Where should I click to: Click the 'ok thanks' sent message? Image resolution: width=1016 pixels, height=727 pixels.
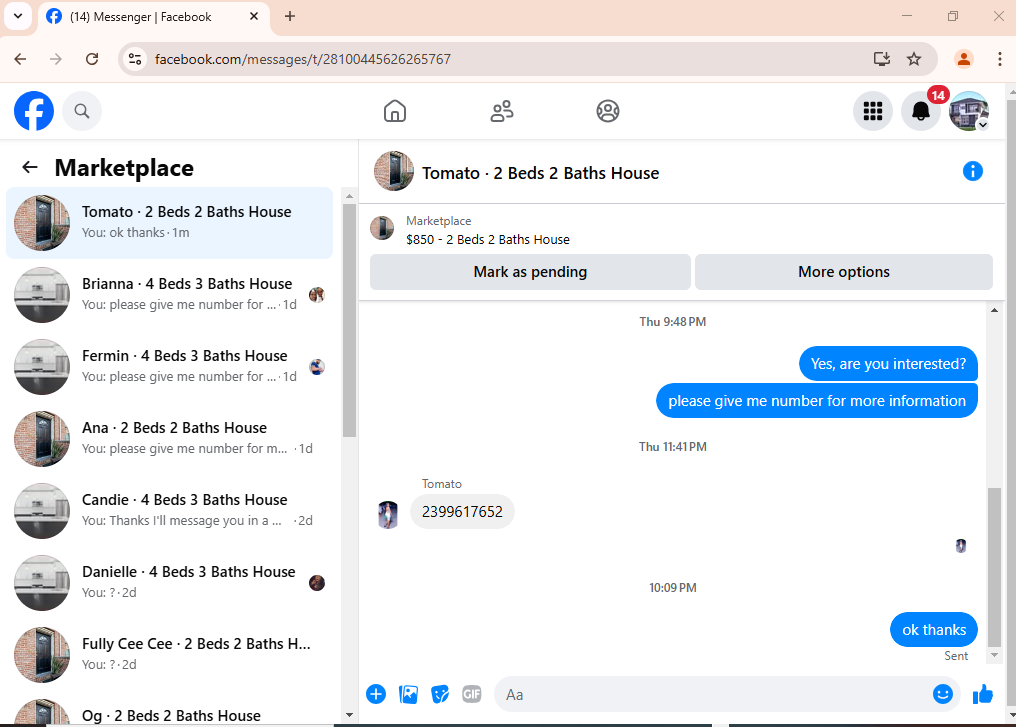point(934,629)
